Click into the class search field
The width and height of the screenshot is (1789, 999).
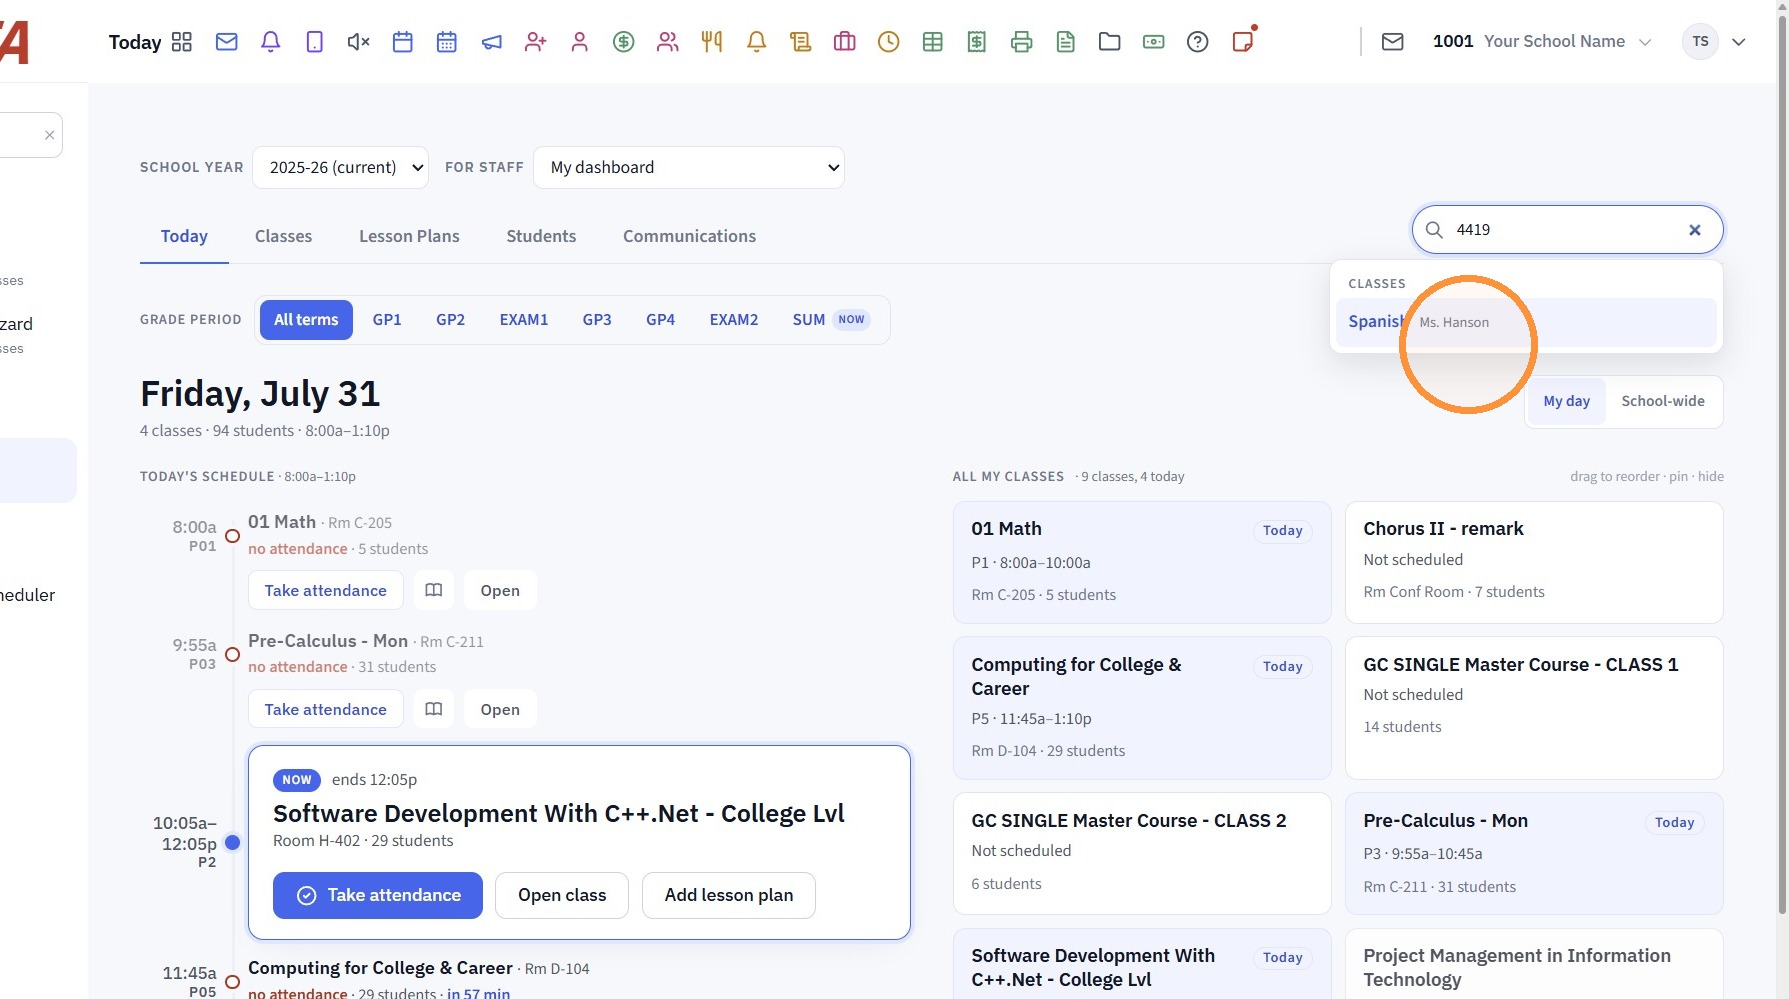click(x=1566, y=230)
